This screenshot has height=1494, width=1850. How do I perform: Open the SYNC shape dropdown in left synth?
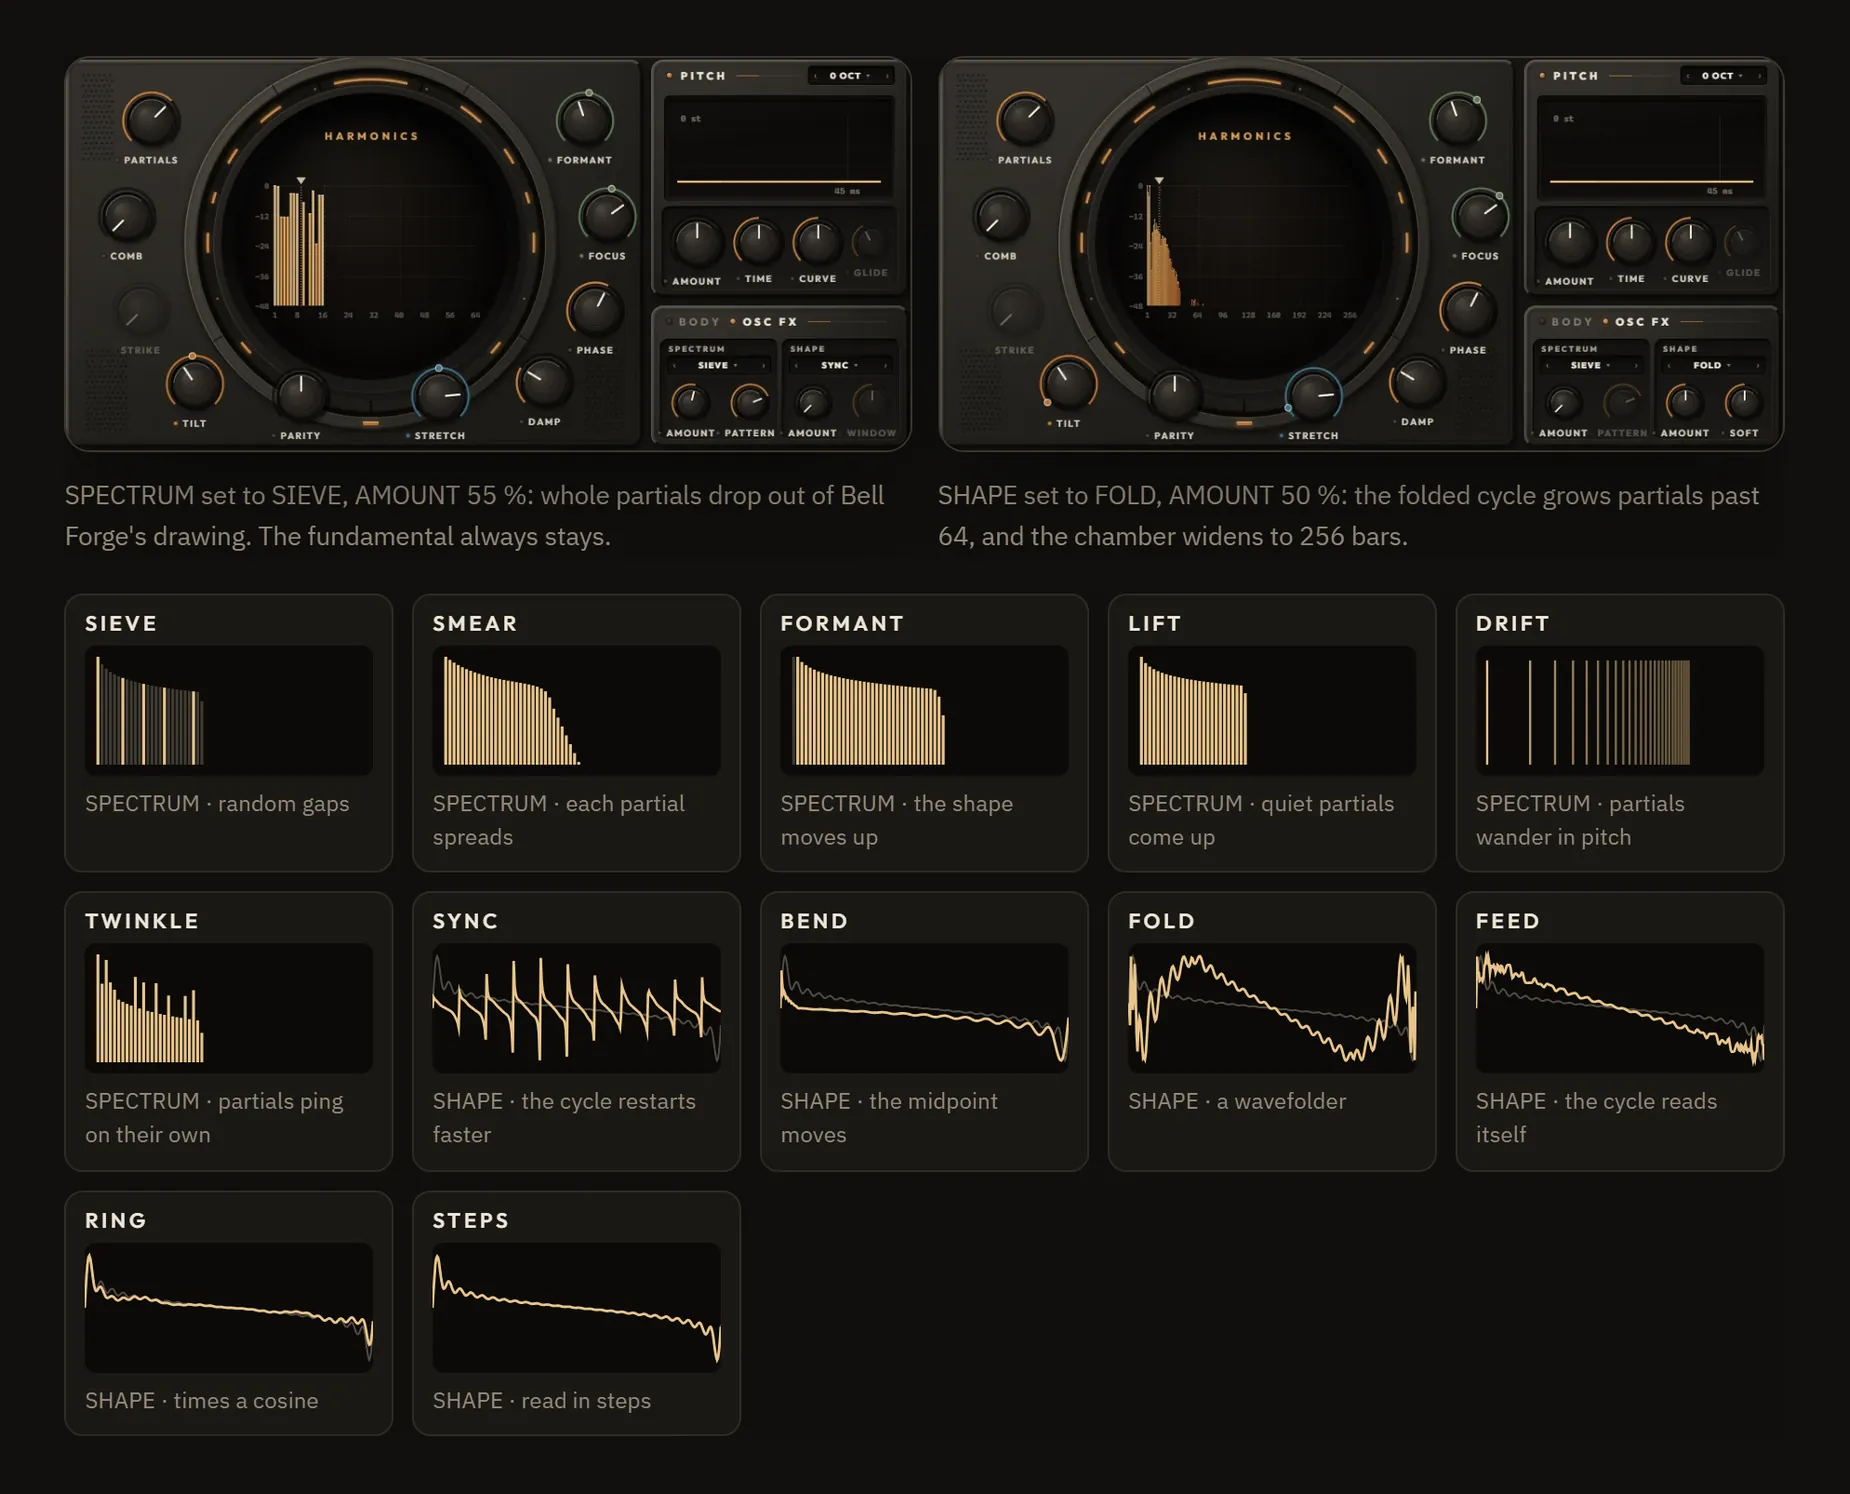click(x=839, y=366)
